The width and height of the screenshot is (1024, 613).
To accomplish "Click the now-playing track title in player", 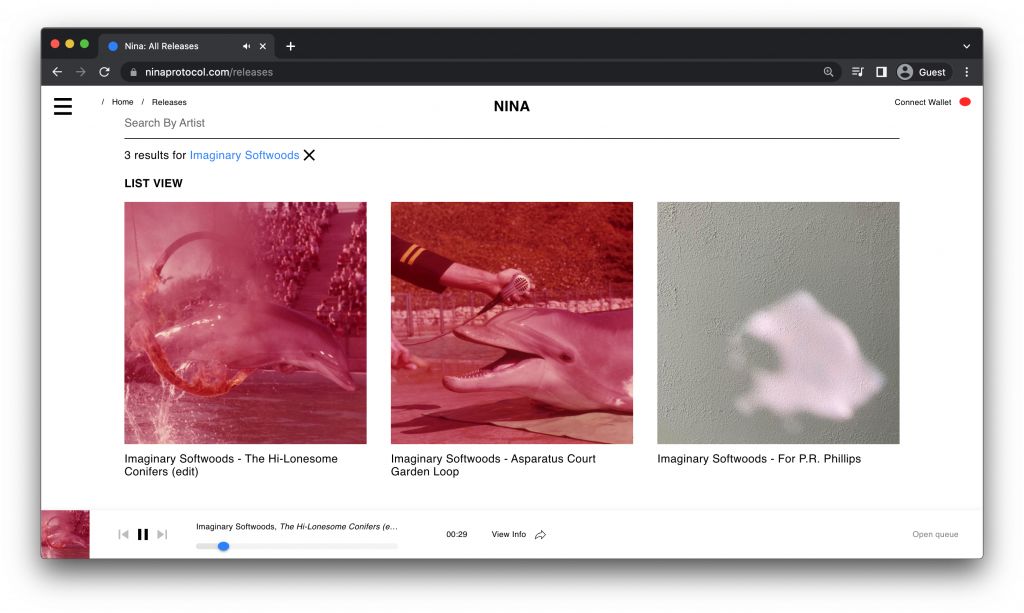I will pos(297,527).
